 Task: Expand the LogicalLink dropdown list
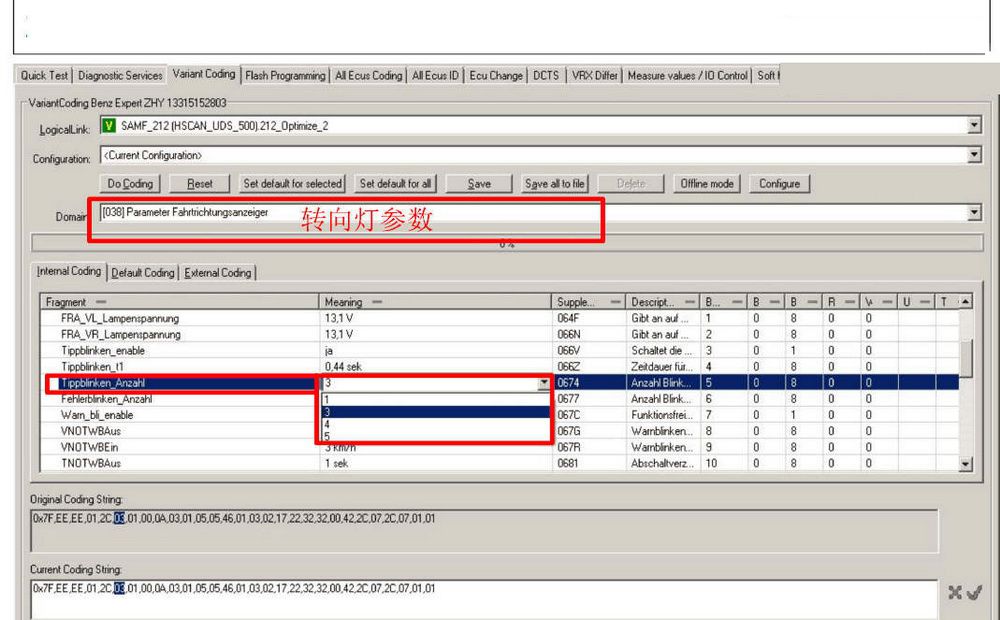(x=975, y=126)
